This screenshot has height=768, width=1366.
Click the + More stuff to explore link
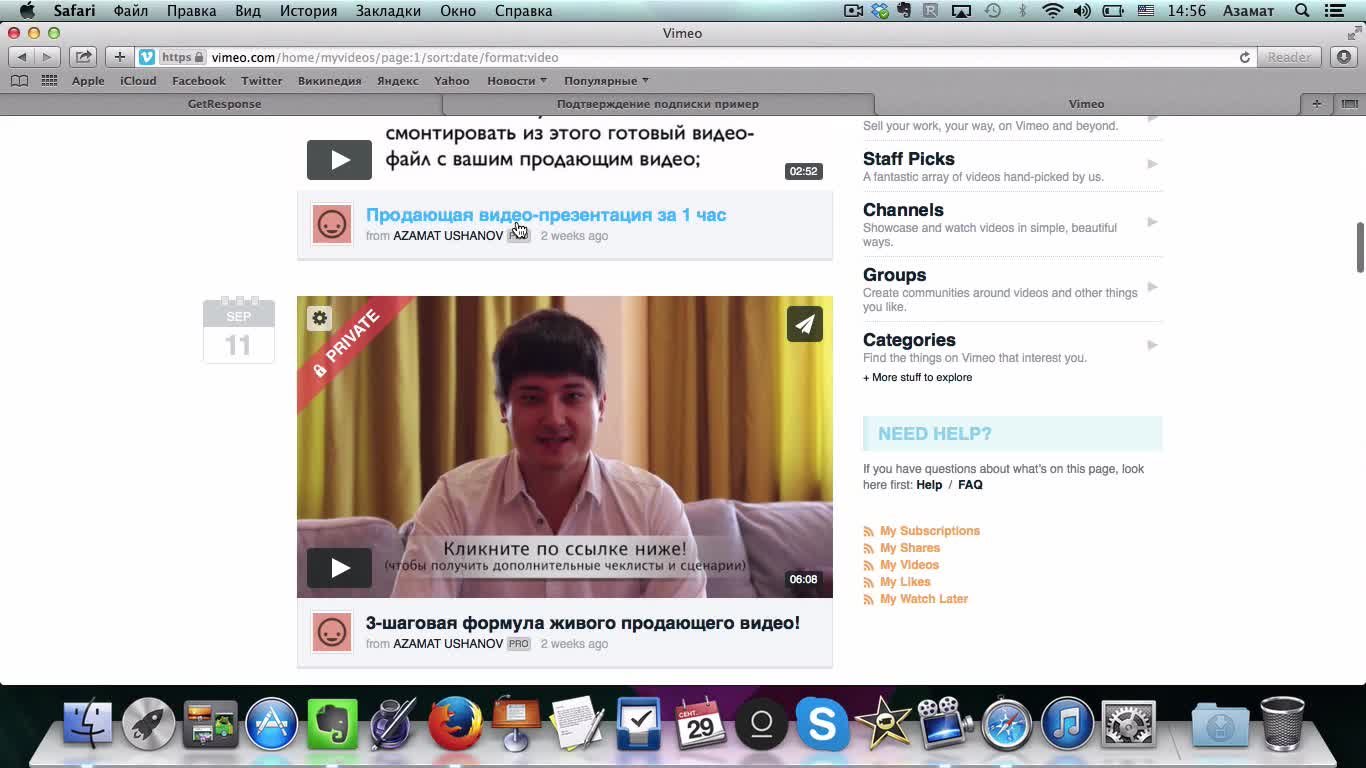point(917,378)
